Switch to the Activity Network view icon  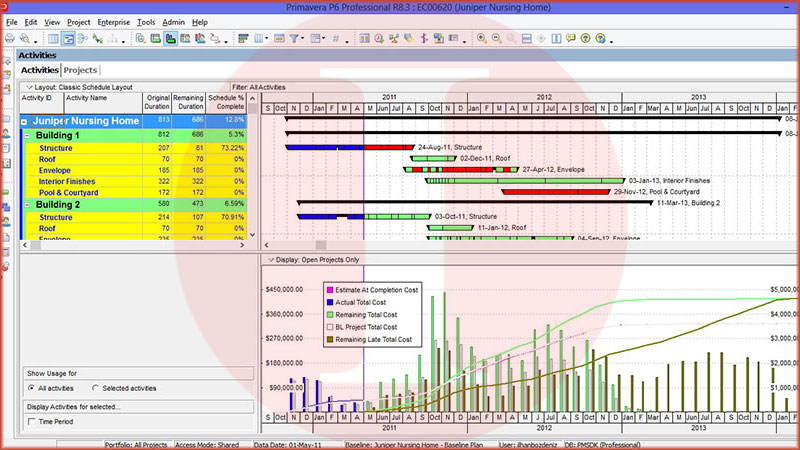tap(83, 38)
